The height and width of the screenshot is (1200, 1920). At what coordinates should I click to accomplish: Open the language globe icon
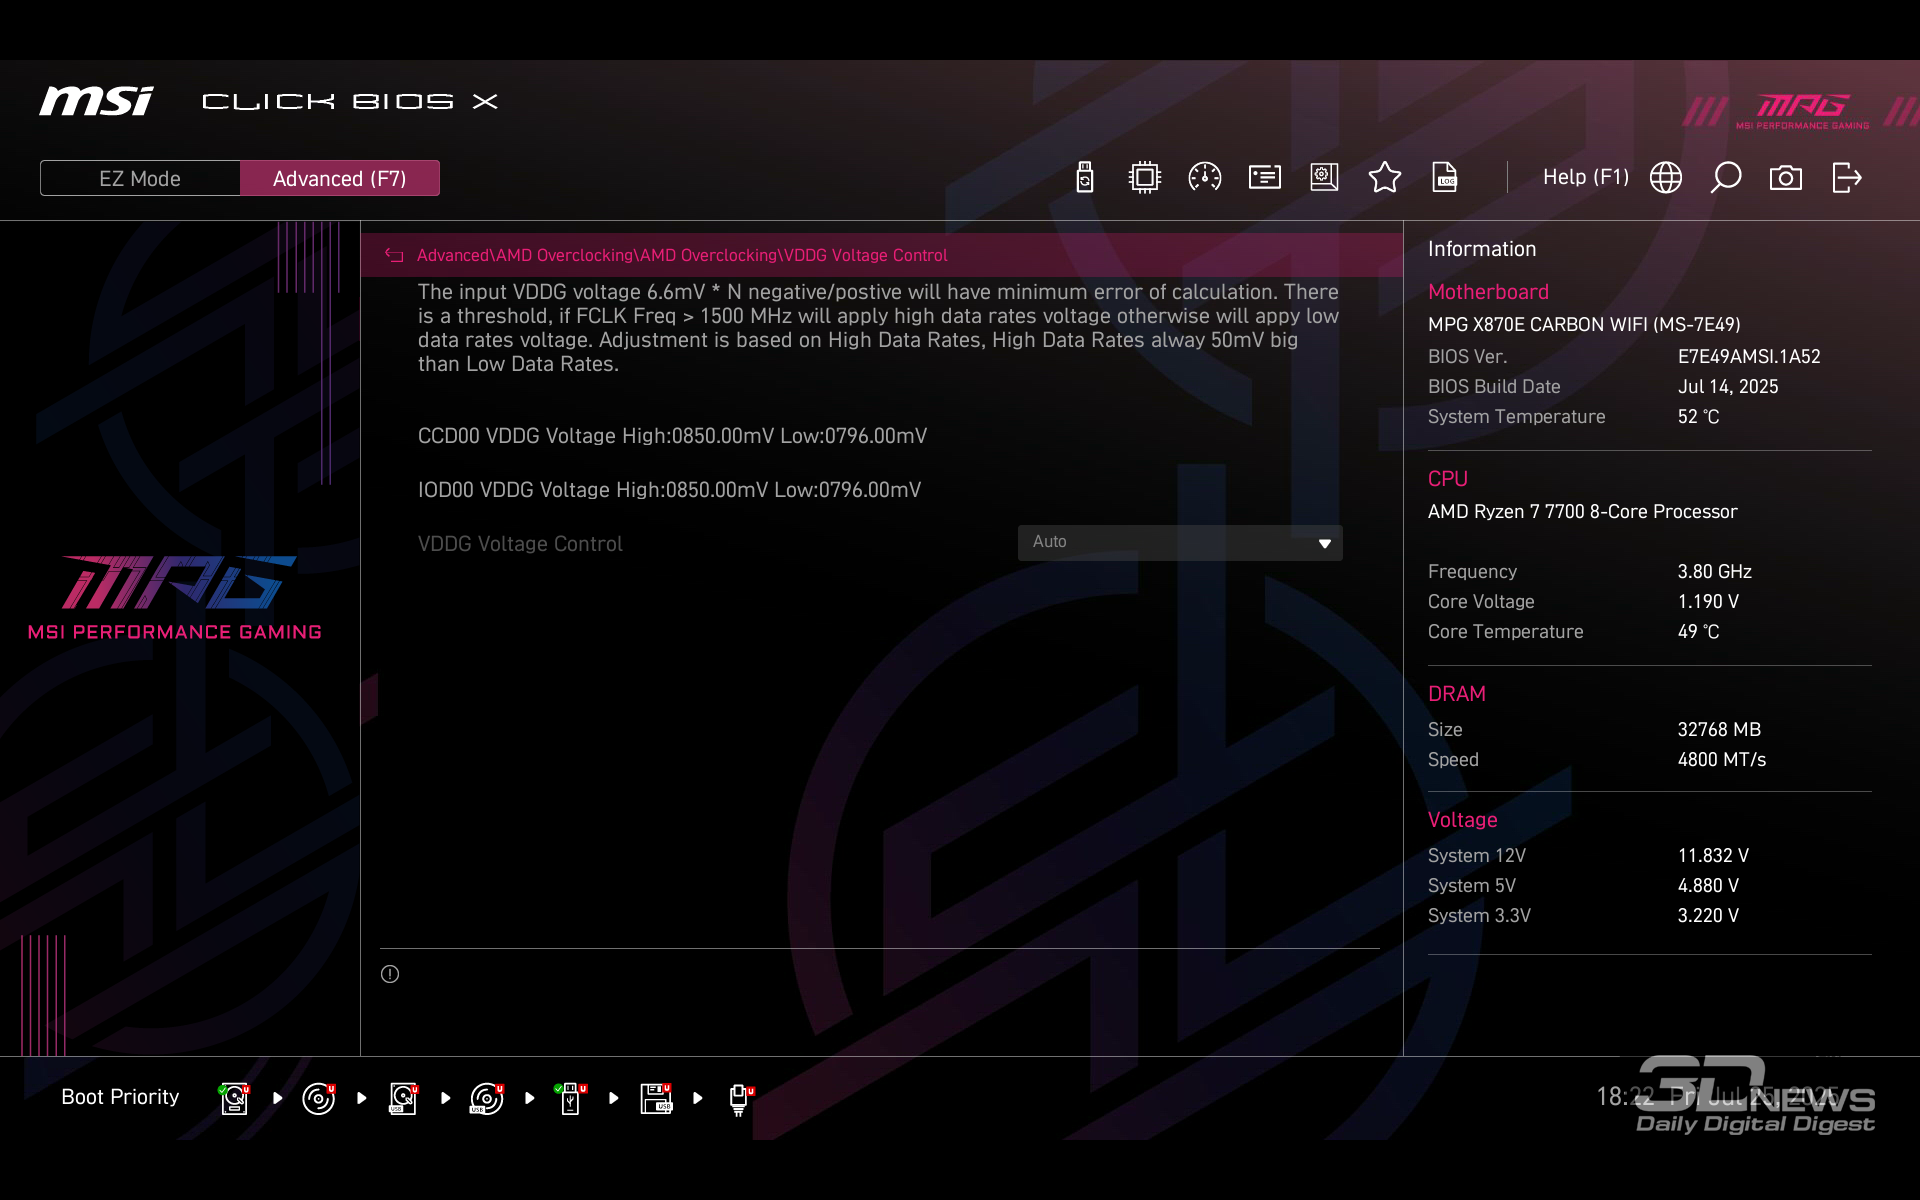click(1666, 178)
